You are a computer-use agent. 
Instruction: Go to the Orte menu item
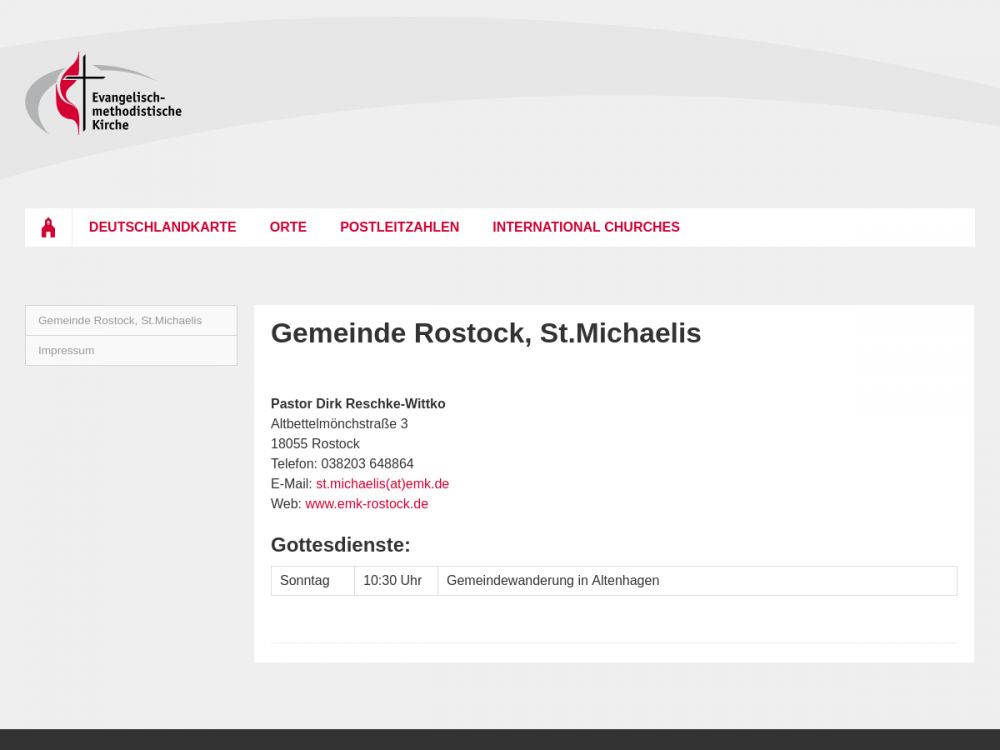[x=288, y=227]
